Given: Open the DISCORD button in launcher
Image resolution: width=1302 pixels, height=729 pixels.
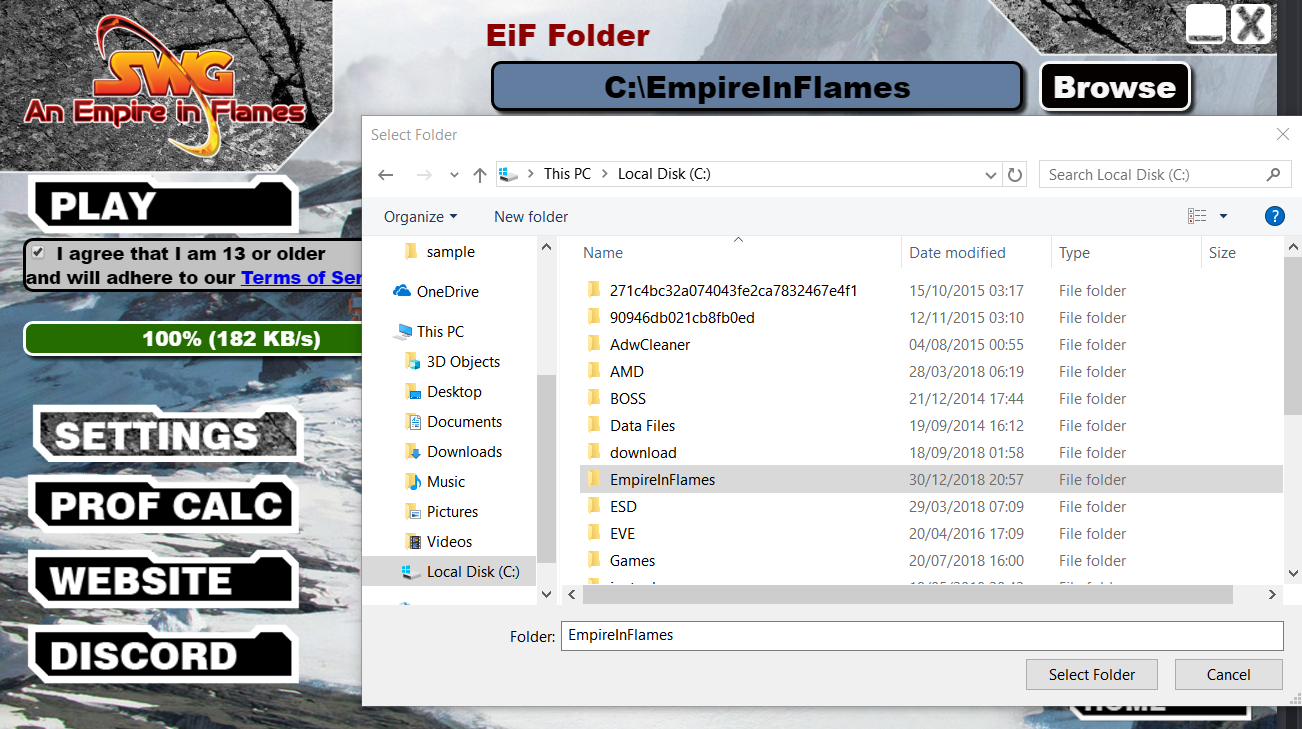Looking at the screenshot, I should click(165, 656).
